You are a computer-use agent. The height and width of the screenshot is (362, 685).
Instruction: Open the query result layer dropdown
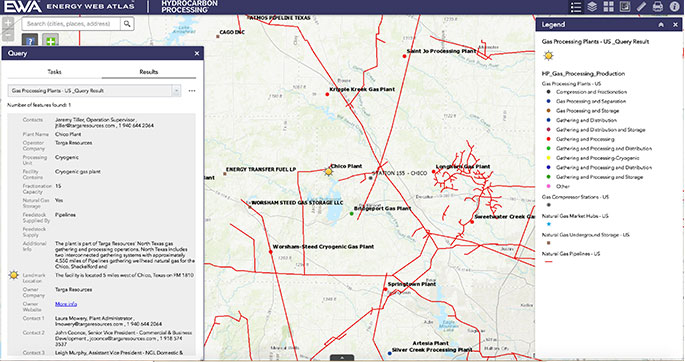click(x=176, y=91)
